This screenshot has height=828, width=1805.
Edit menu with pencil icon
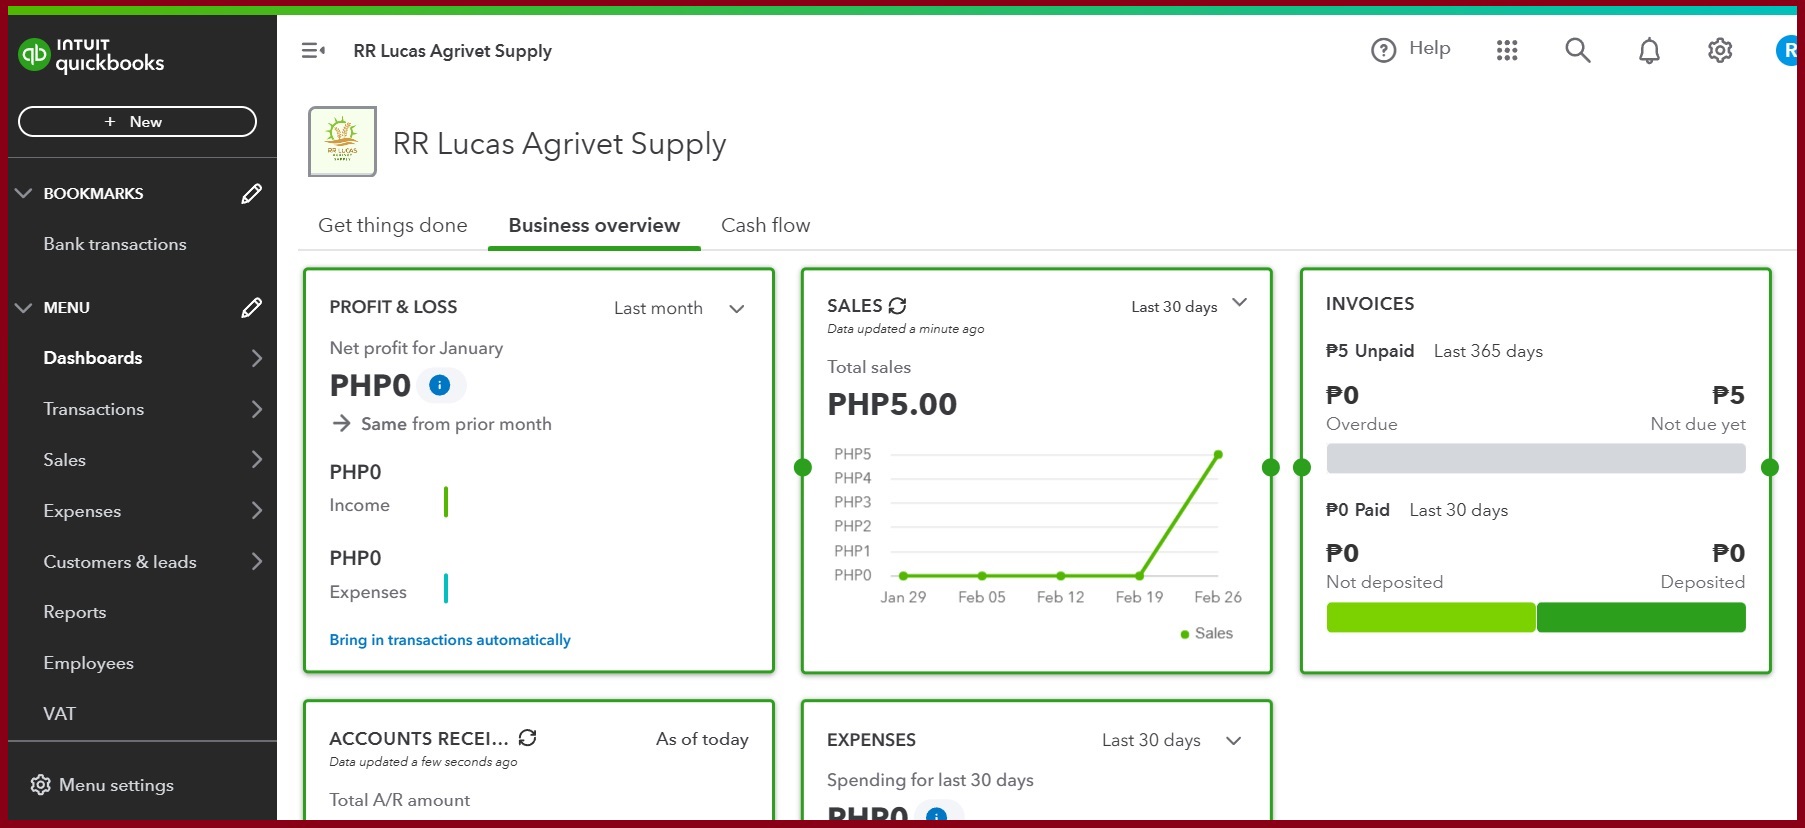251,307
